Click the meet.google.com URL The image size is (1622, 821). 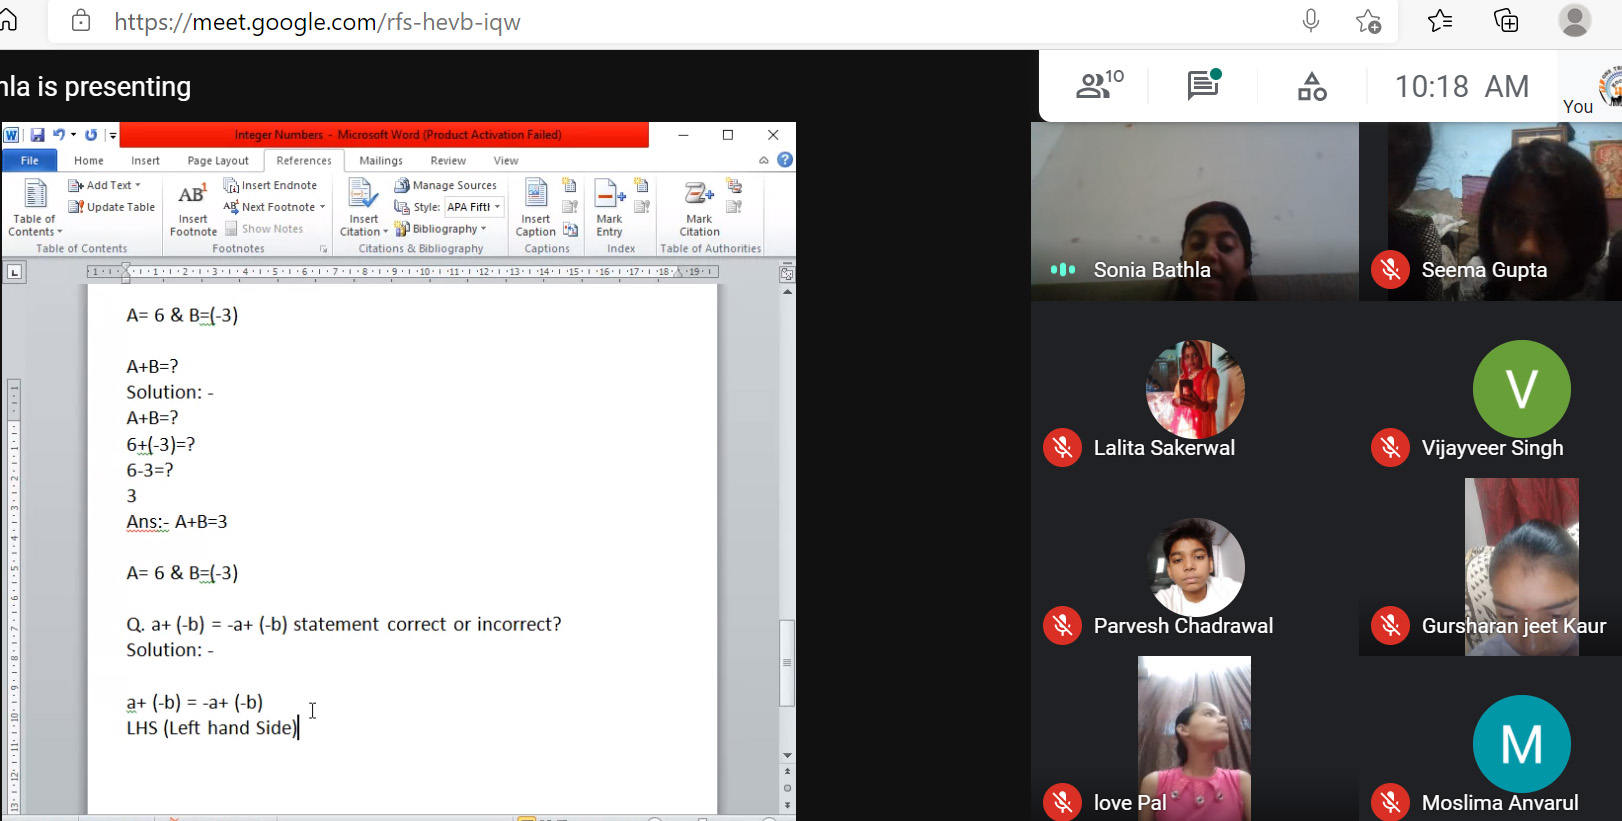coord(317,22)
